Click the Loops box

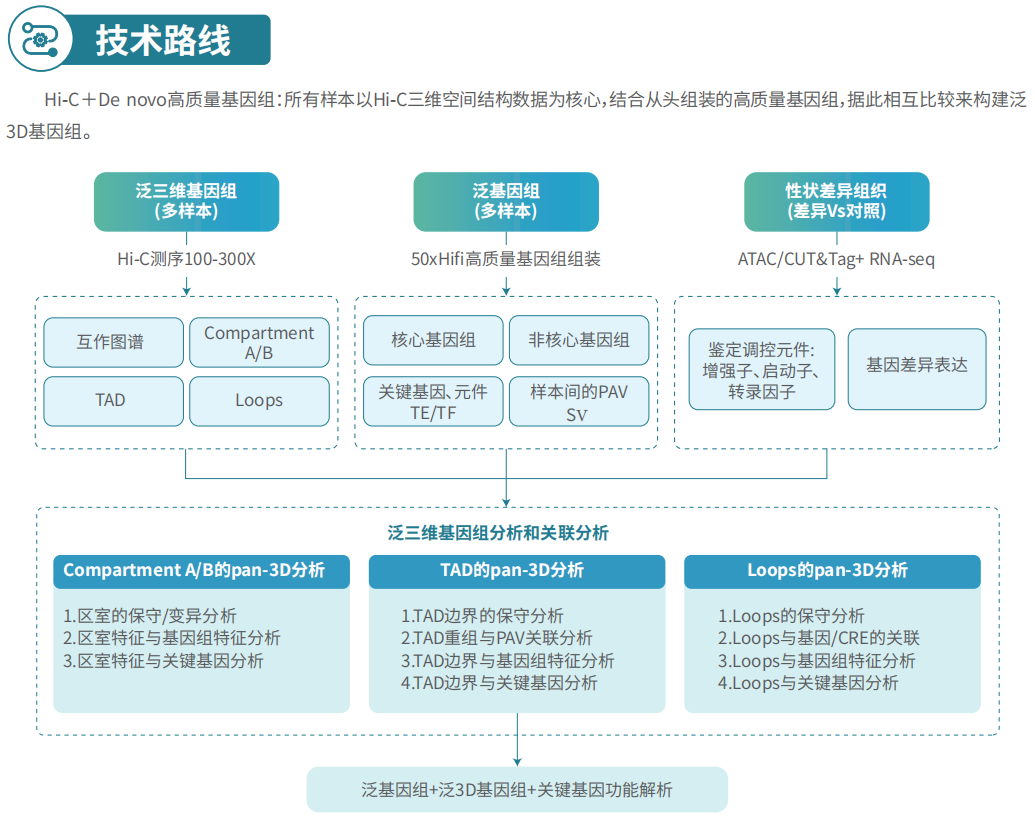(259, 401)
